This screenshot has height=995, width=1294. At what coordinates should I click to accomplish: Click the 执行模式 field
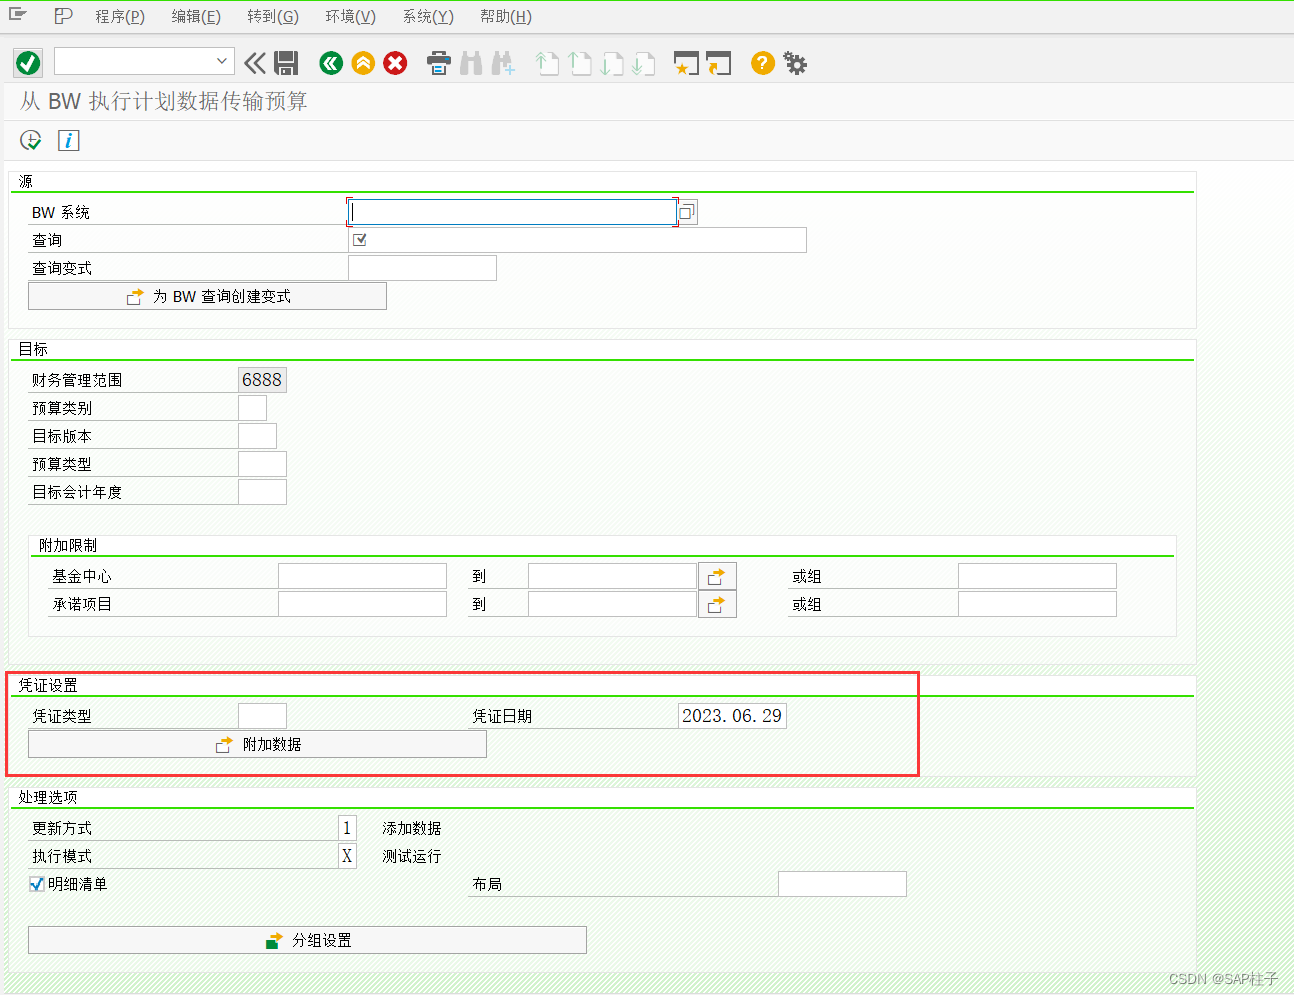pos(347,856)
